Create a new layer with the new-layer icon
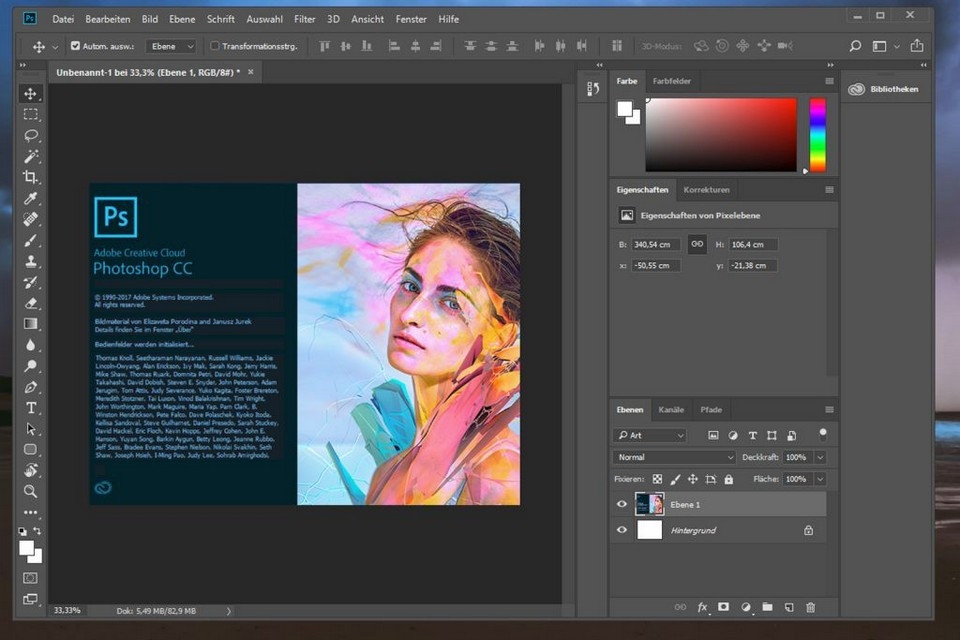 tap(788, 607)
